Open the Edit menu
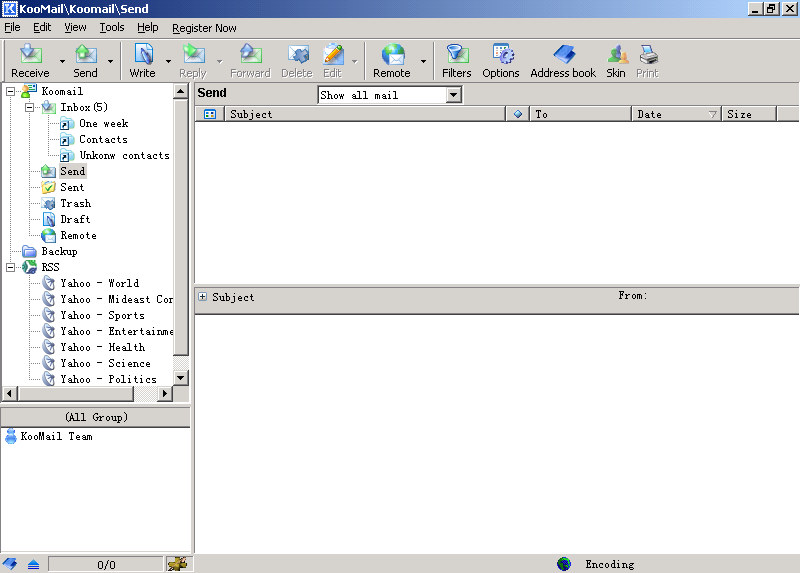Screen dimensions: 800x573 [x=42, y=28]
